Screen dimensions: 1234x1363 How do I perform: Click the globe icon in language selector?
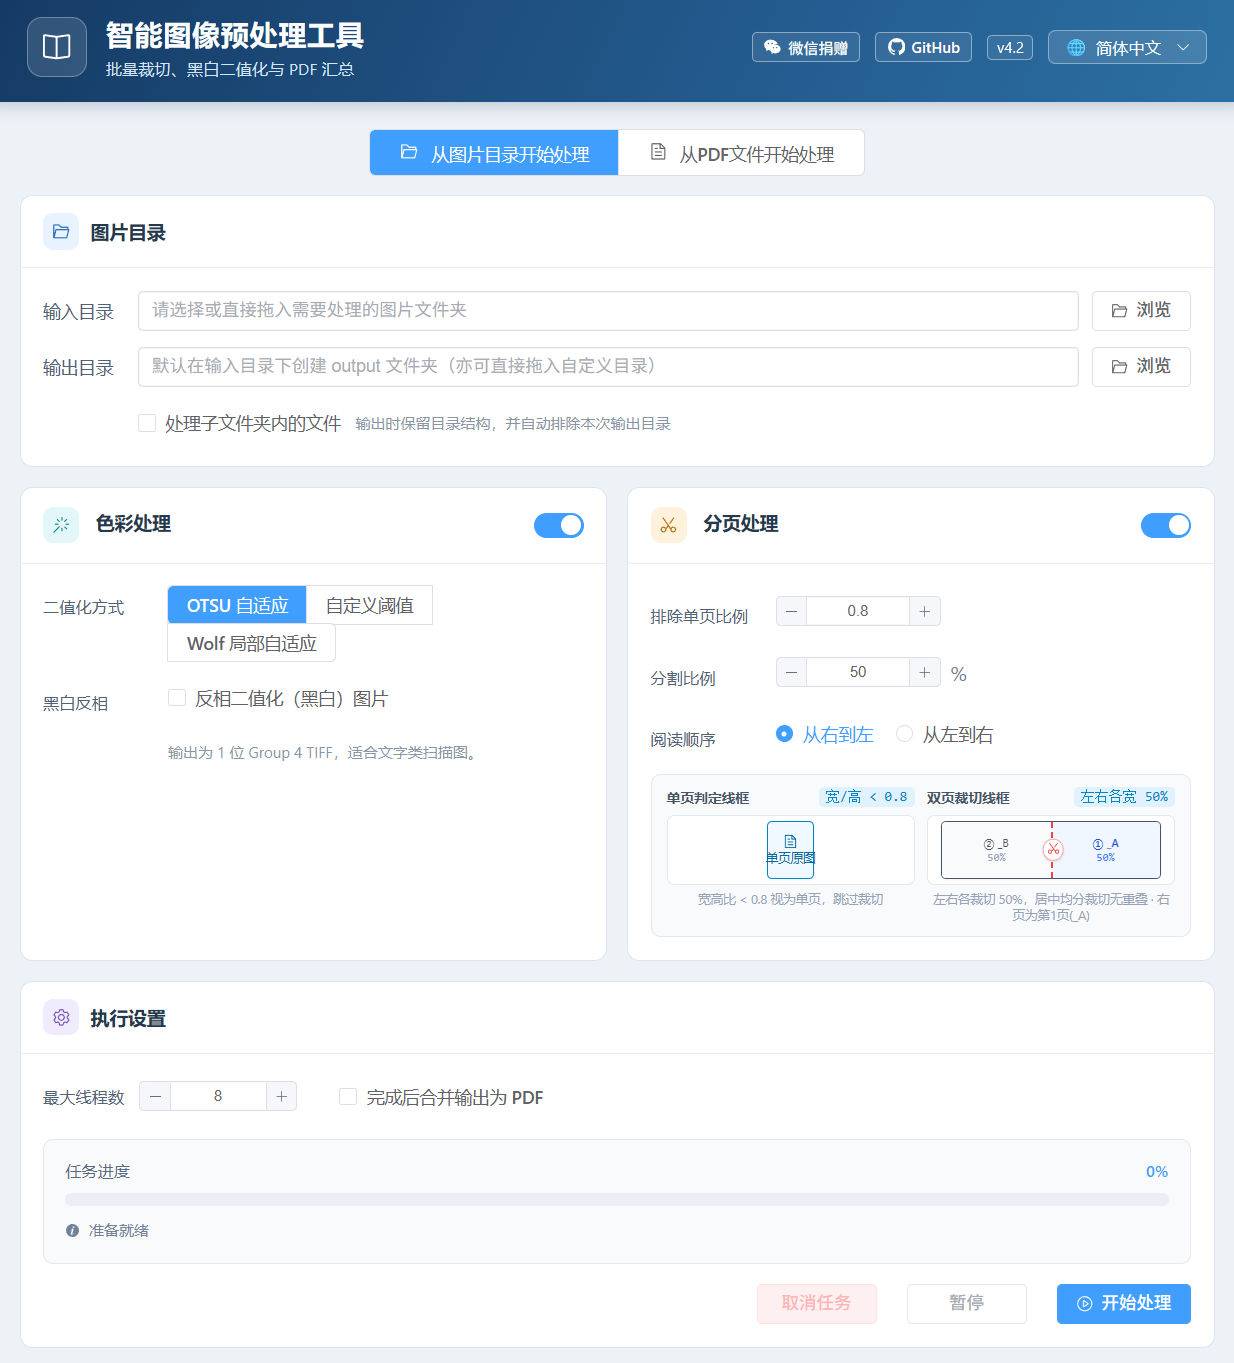[1076, 48]
